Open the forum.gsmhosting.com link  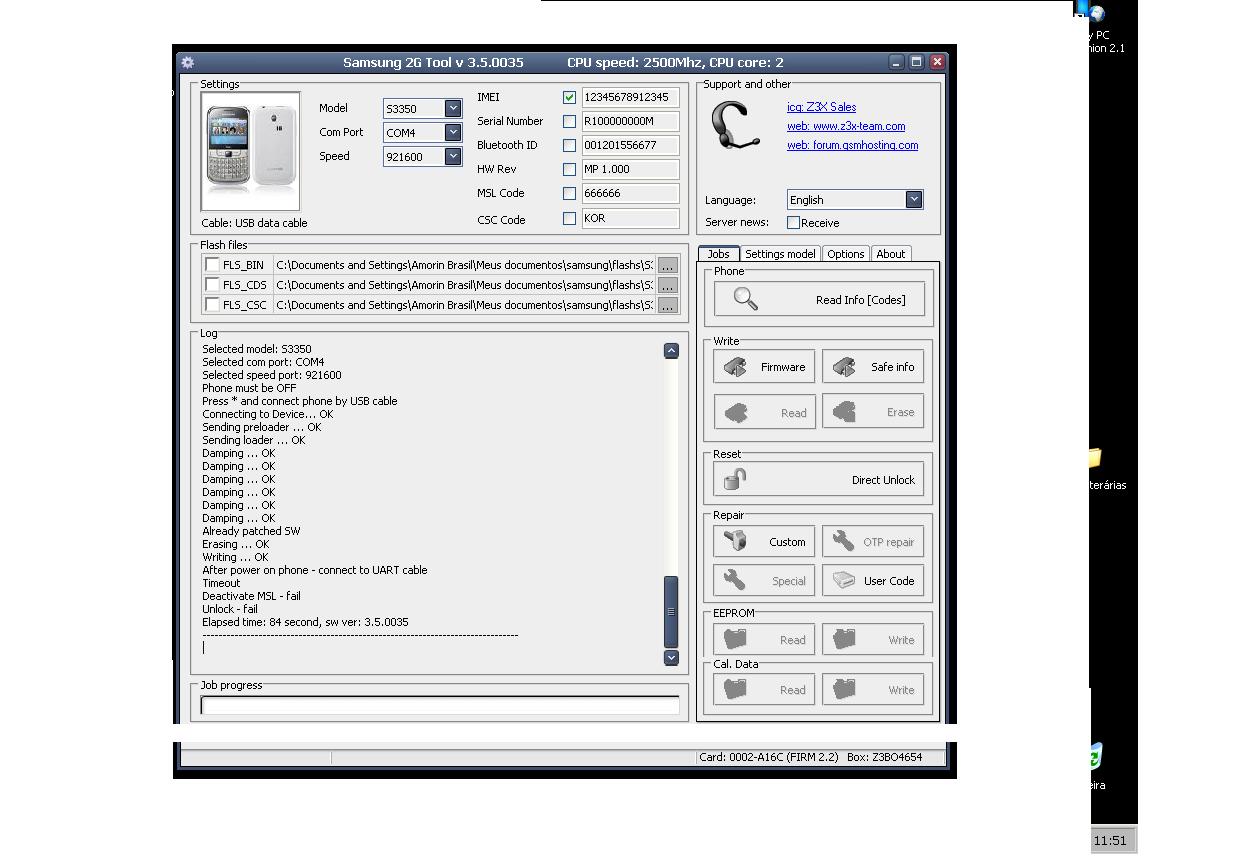pyautogui.click(x=852, y=145)
